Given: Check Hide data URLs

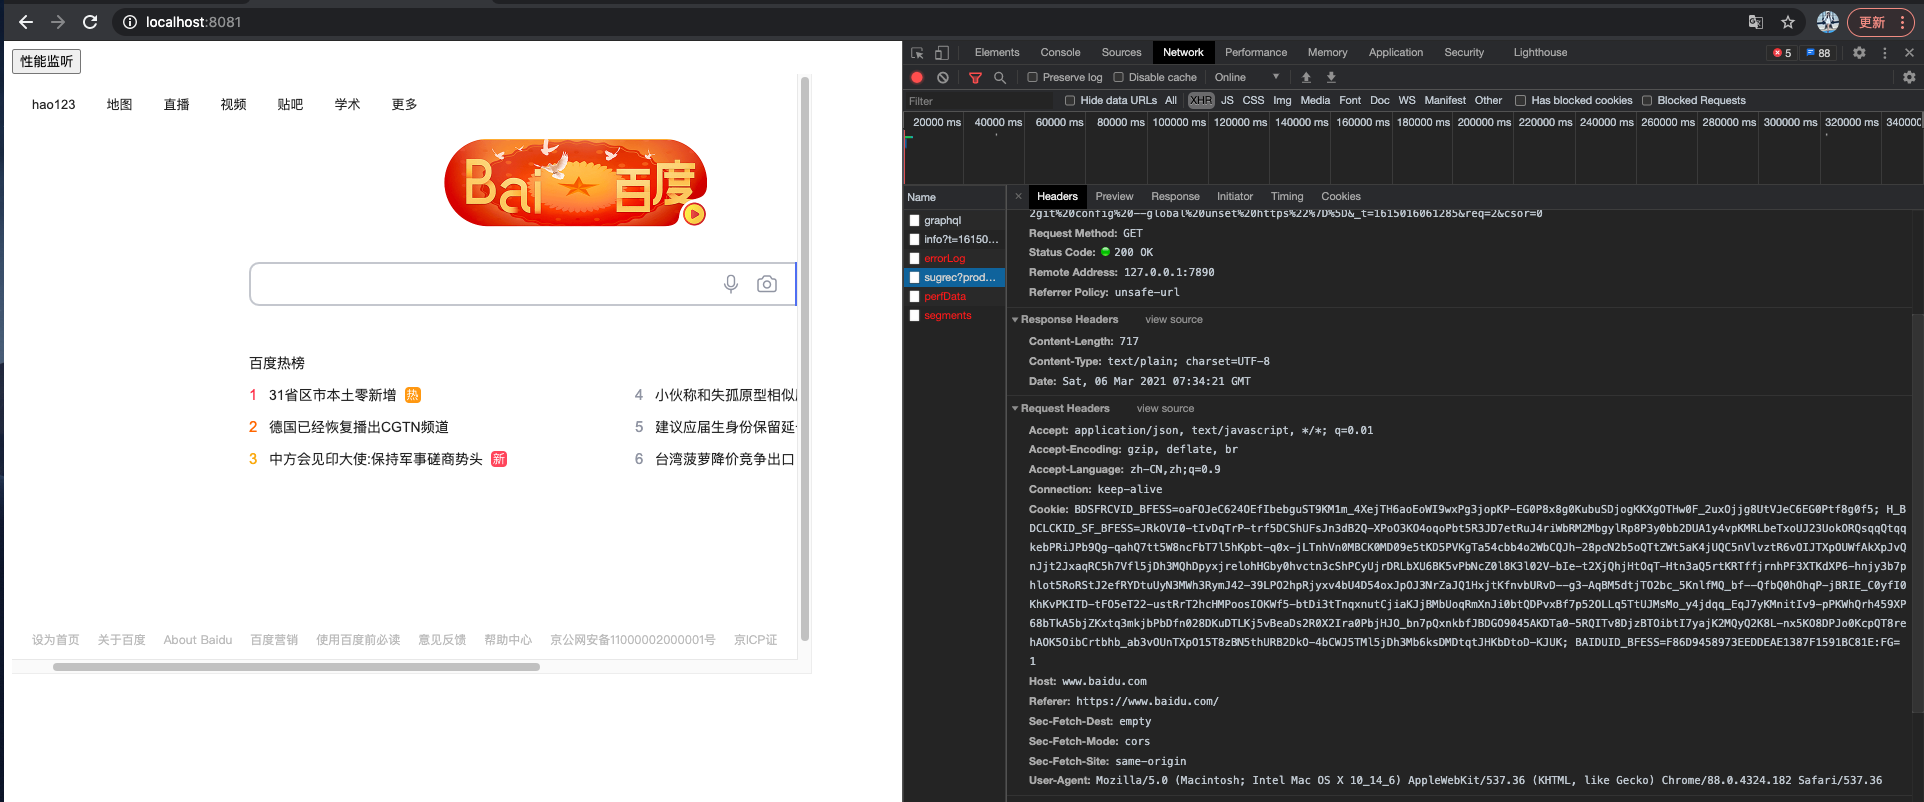Looking at the screenshot, I should coord(1070,100).
